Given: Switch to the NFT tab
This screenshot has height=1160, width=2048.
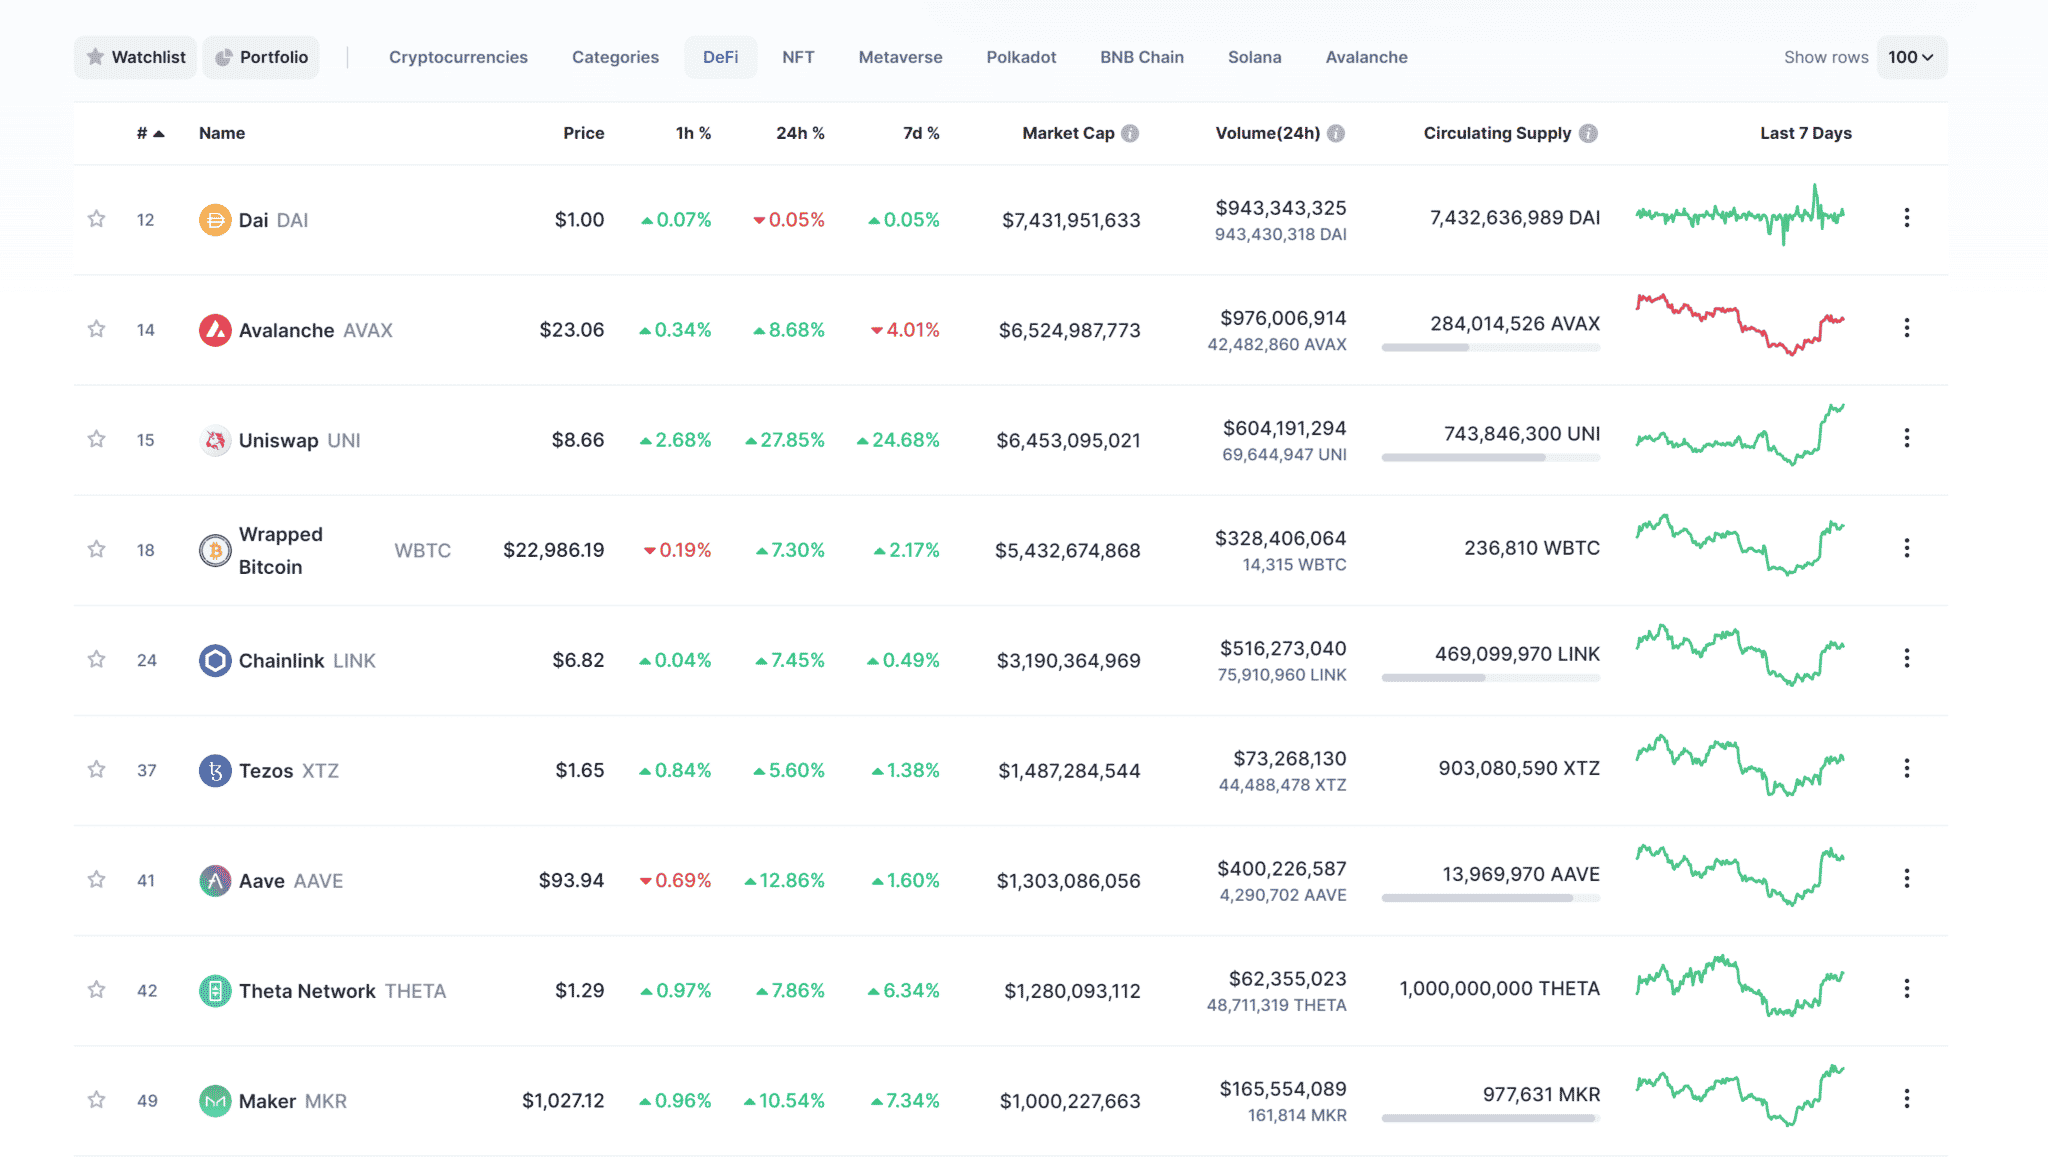Looking at the screenshot, I should [798, 57].
